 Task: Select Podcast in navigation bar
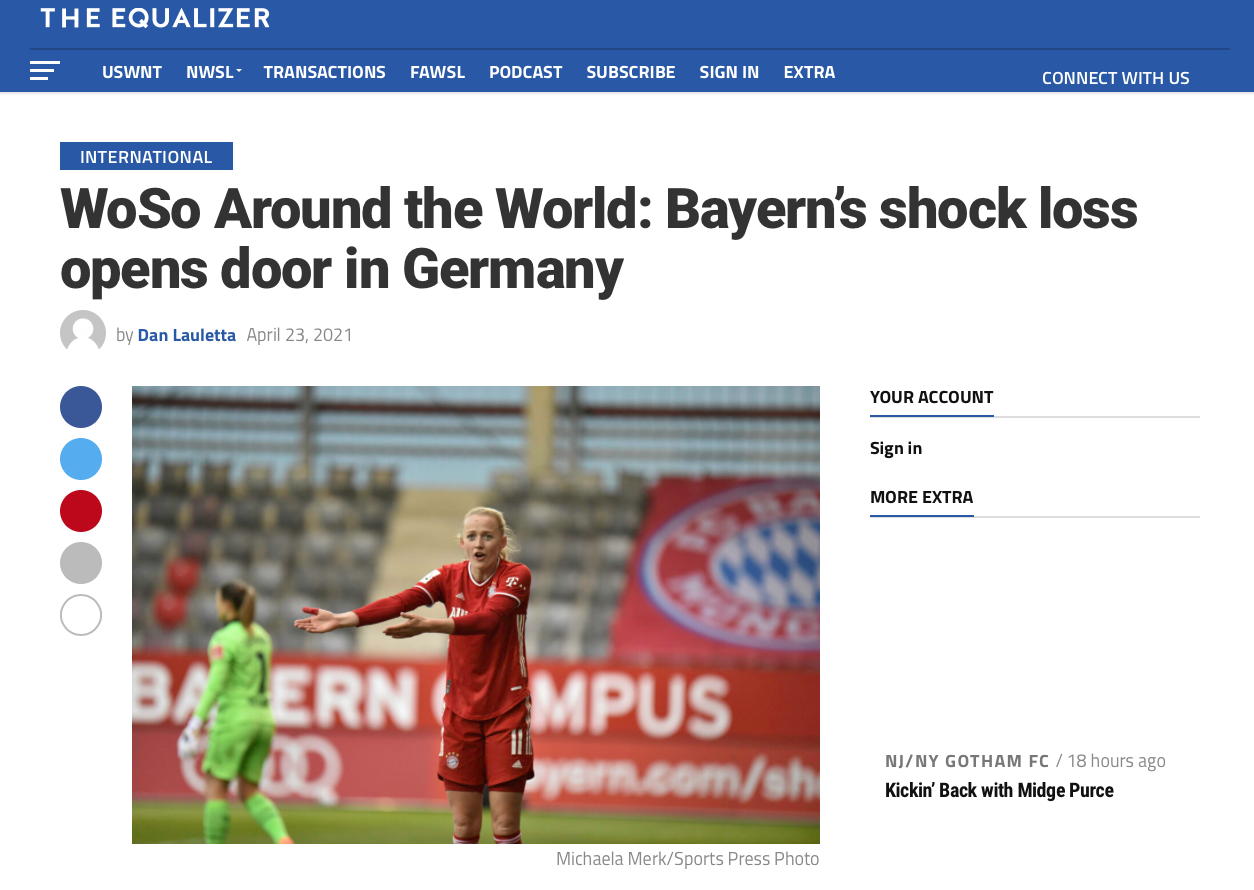pos(526,72)
